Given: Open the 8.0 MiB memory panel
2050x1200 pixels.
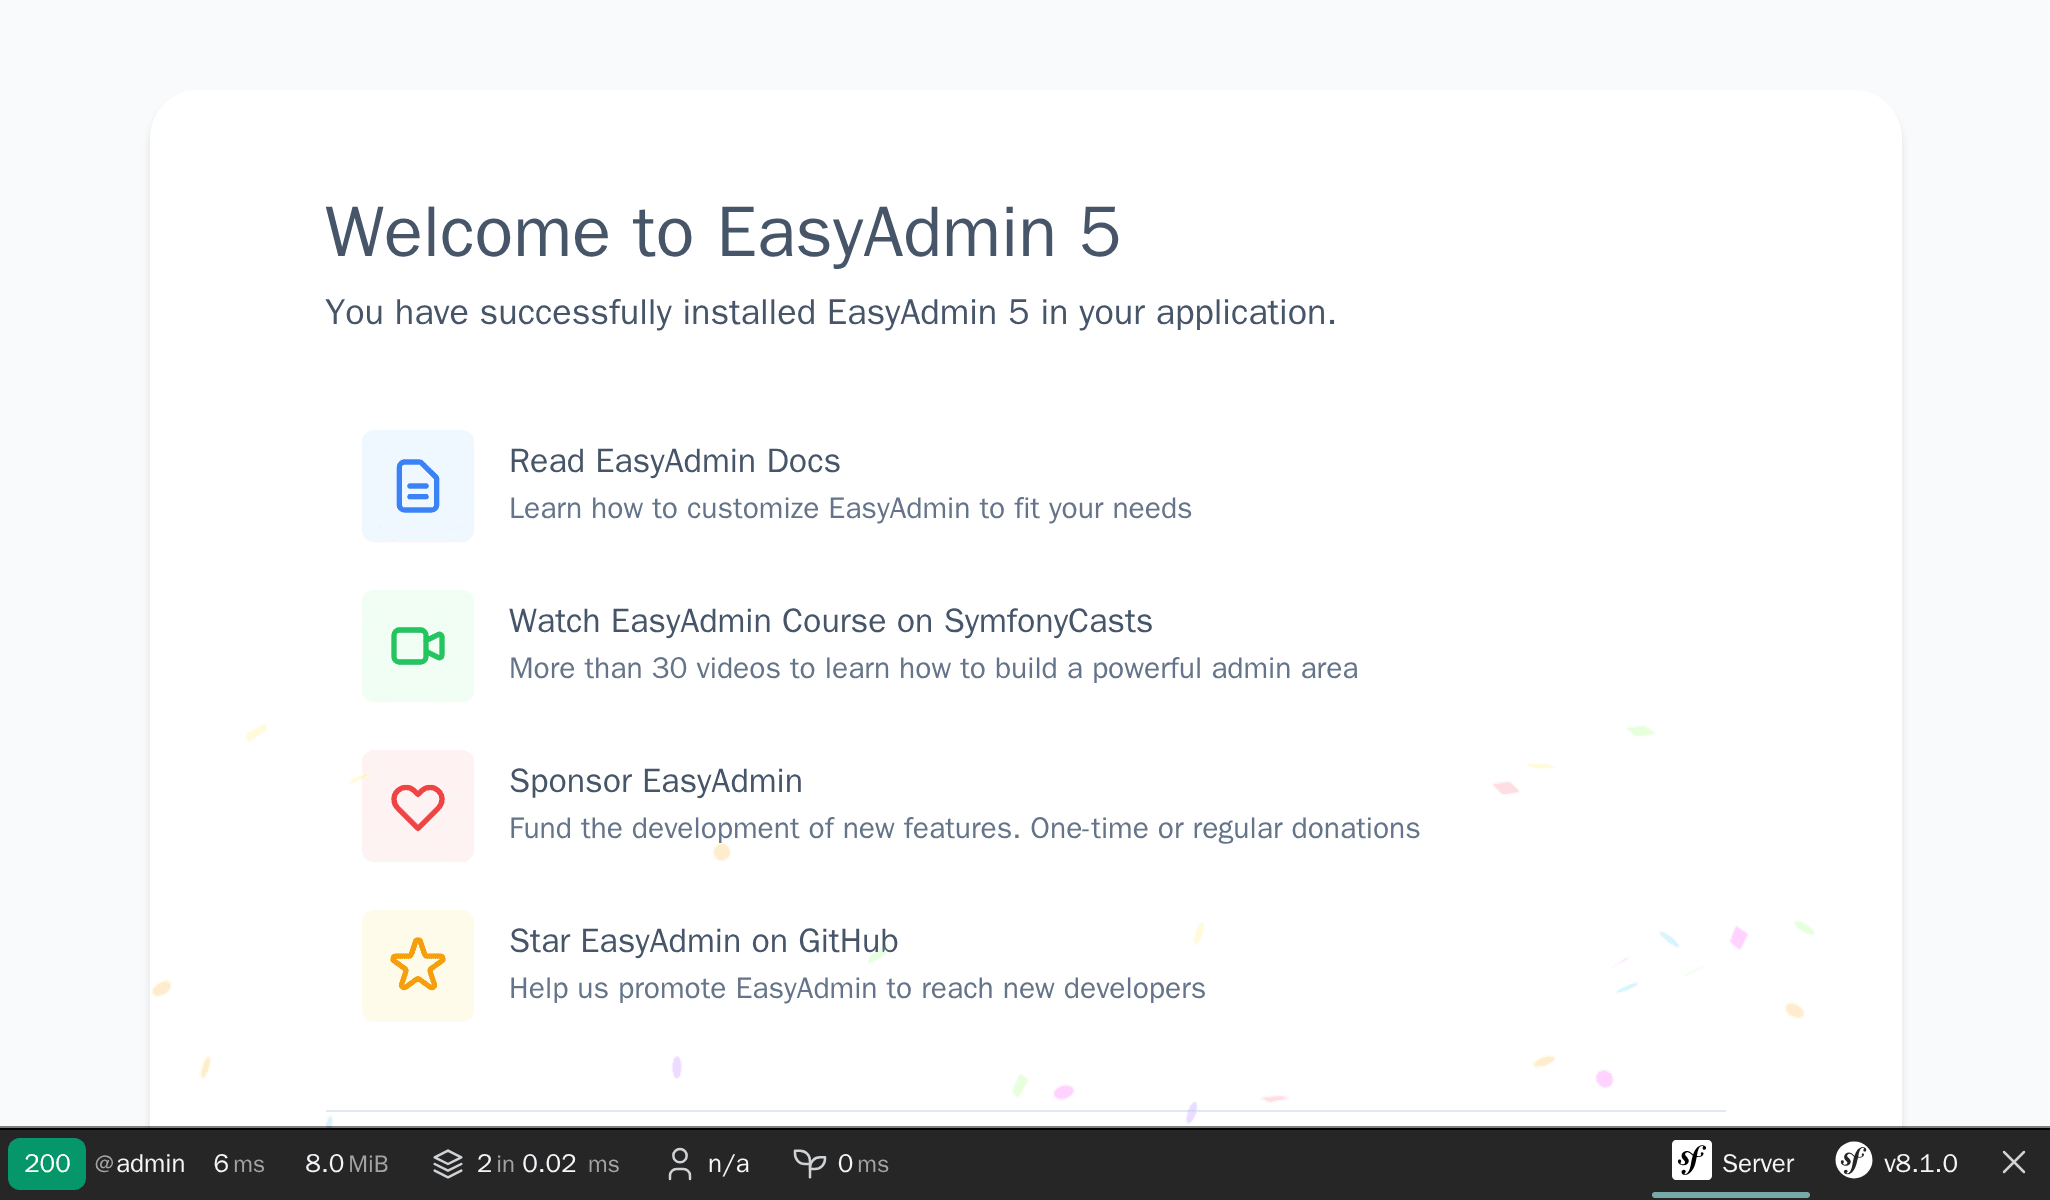Looking at the screenshot, I should pos(347,1164).
